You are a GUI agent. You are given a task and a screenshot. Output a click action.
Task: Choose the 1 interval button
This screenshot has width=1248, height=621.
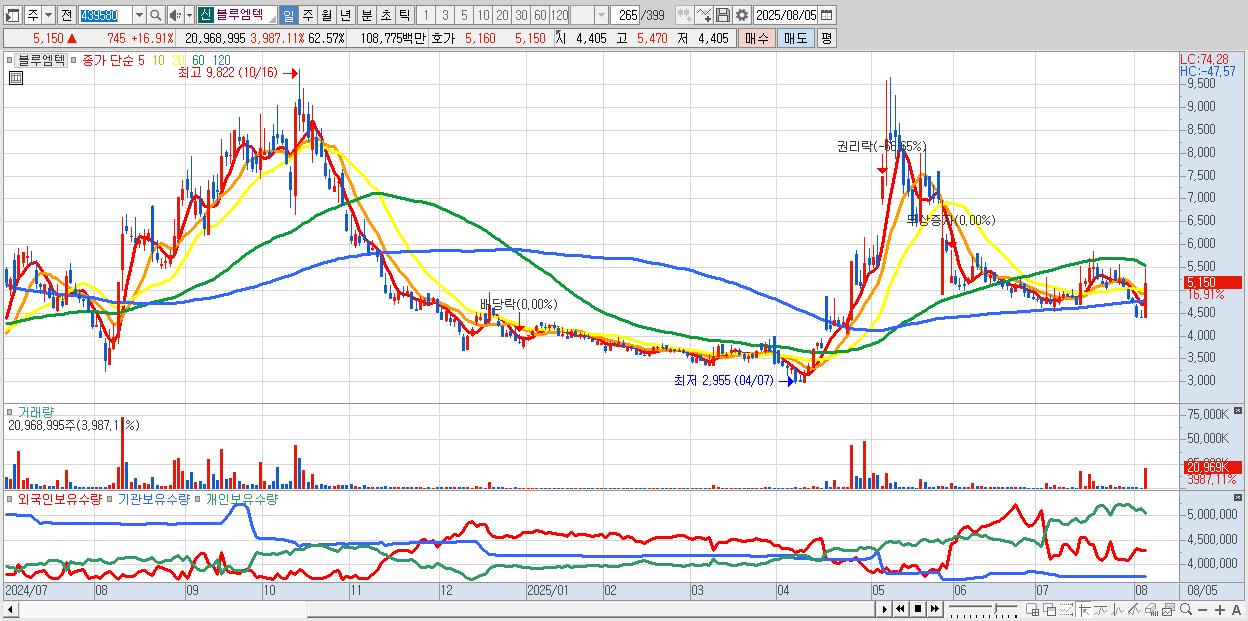pos(425,15)
